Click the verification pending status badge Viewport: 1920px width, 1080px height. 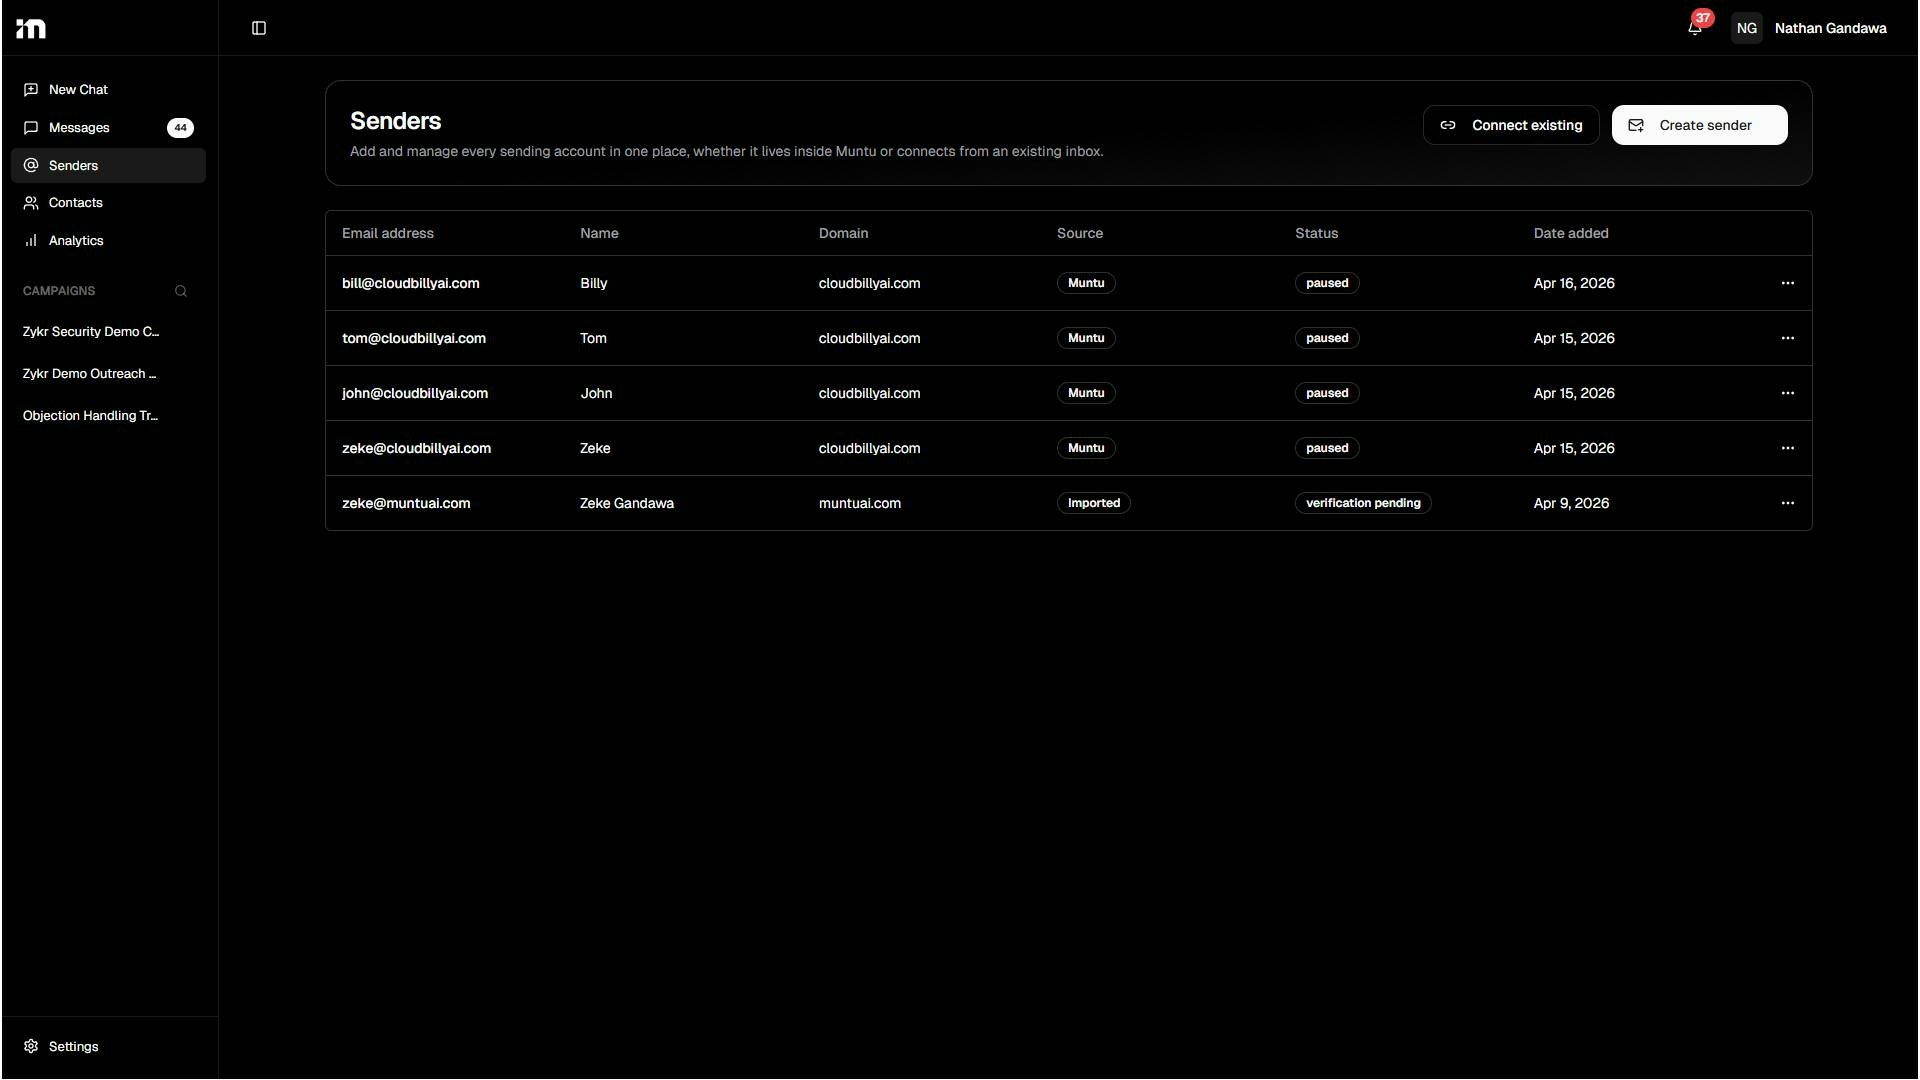pos(1363,504)
